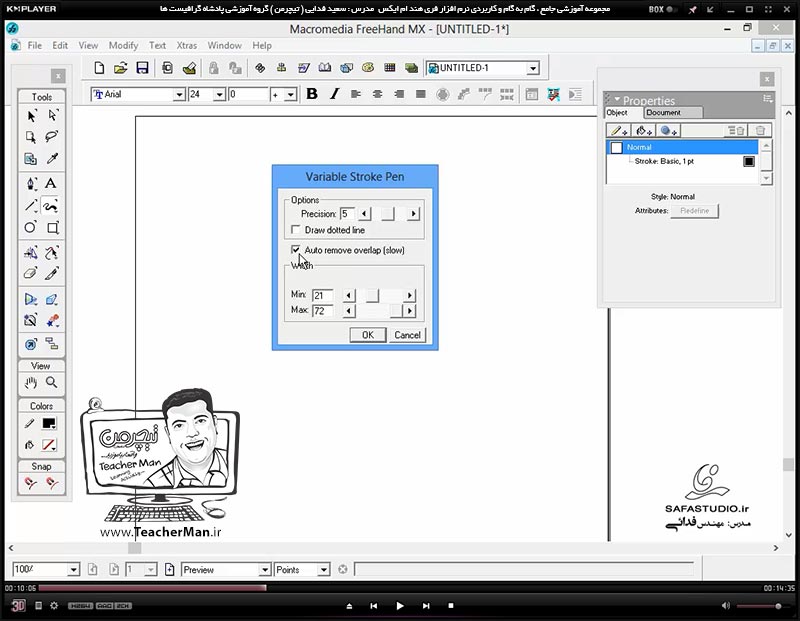The width and height of the screenshot is (800, 621).
Task: Expand the UNTITLED-1 document dropdown
Action: coord(533,68)
